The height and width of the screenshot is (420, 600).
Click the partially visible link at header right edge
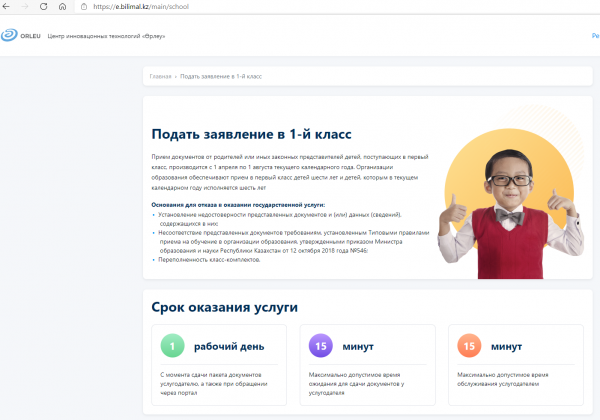click(595, 36)
